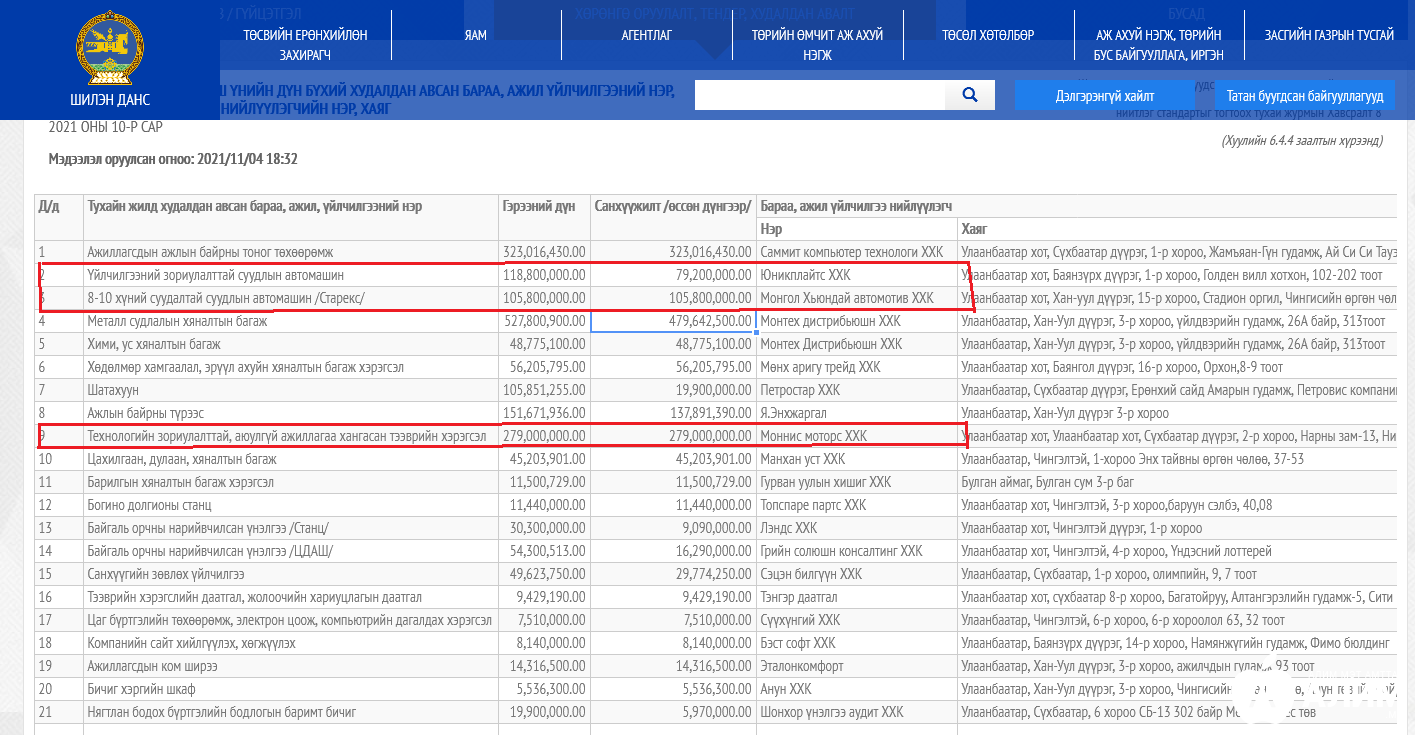Focus the search text field

tap(820, 95)
